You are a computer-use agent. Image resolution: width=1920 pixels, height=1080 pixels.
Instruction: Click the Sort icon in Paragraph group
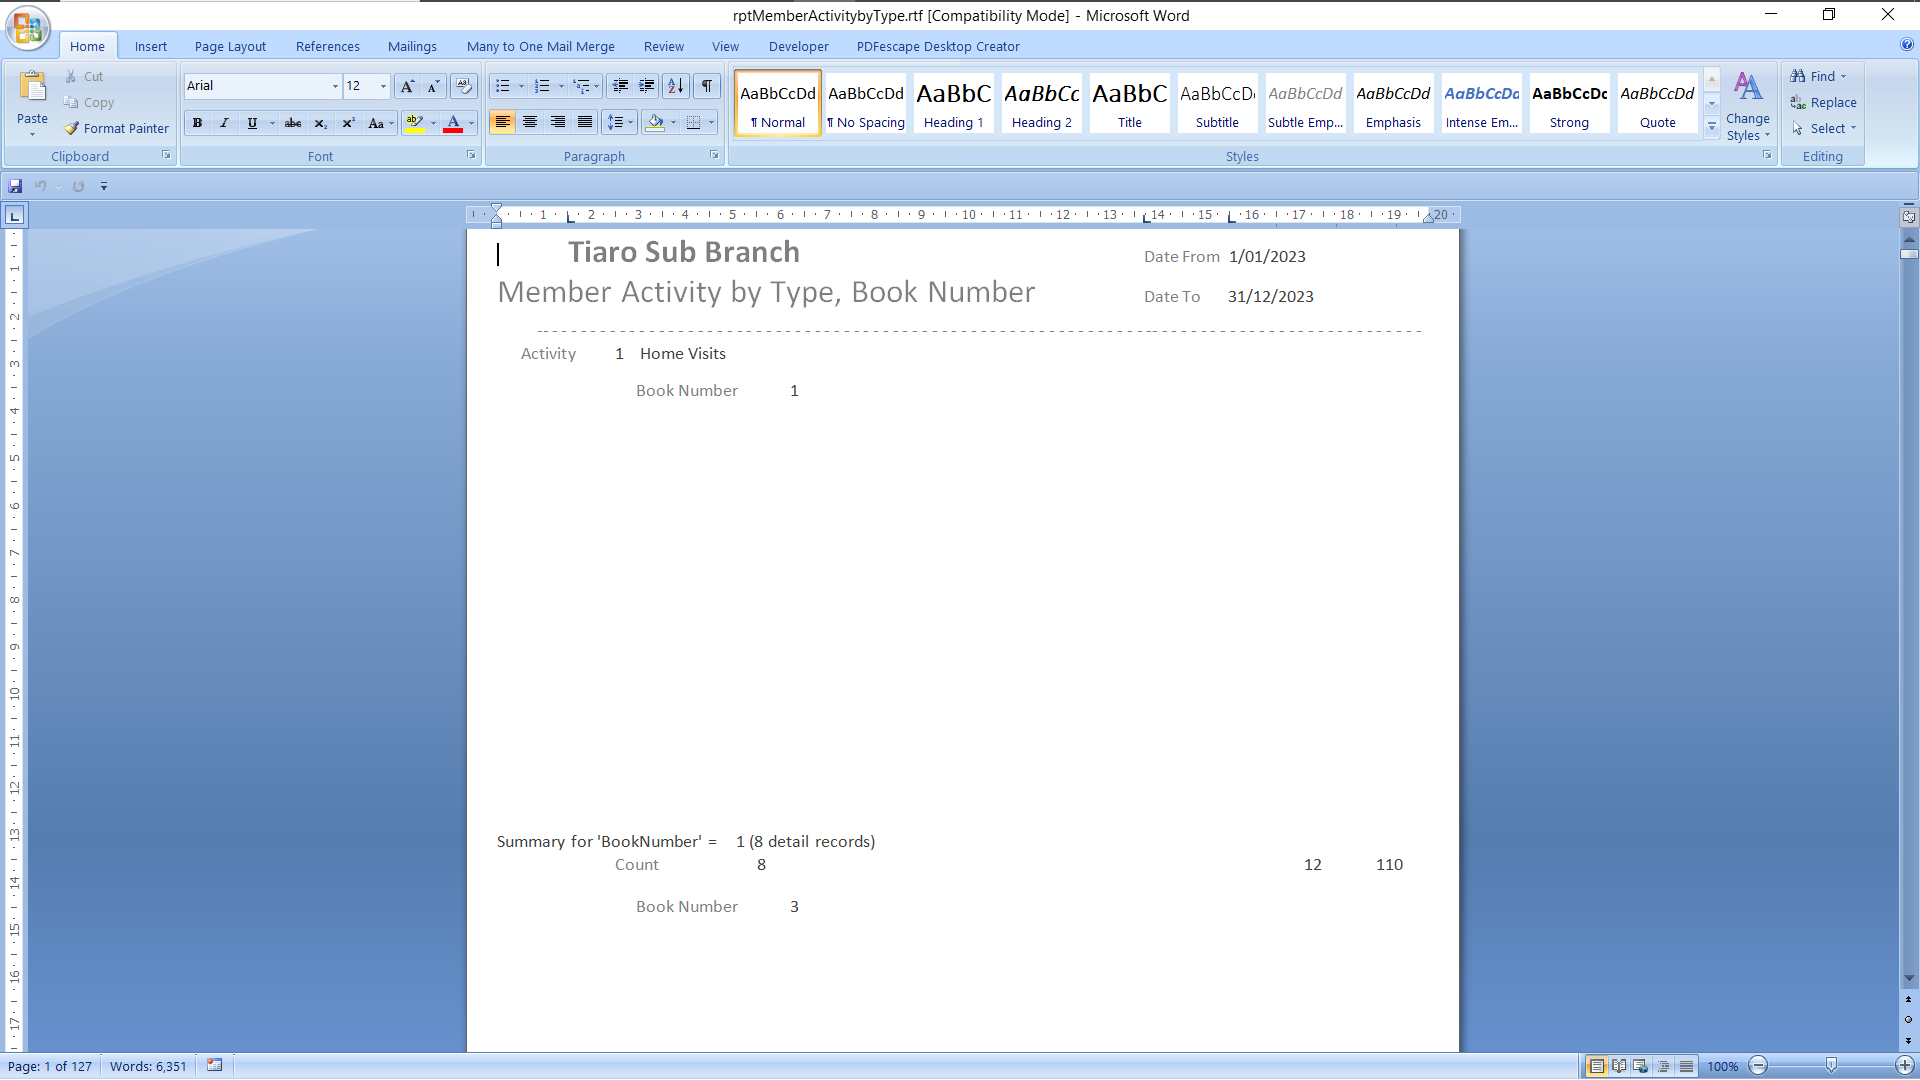pos(676,86)
